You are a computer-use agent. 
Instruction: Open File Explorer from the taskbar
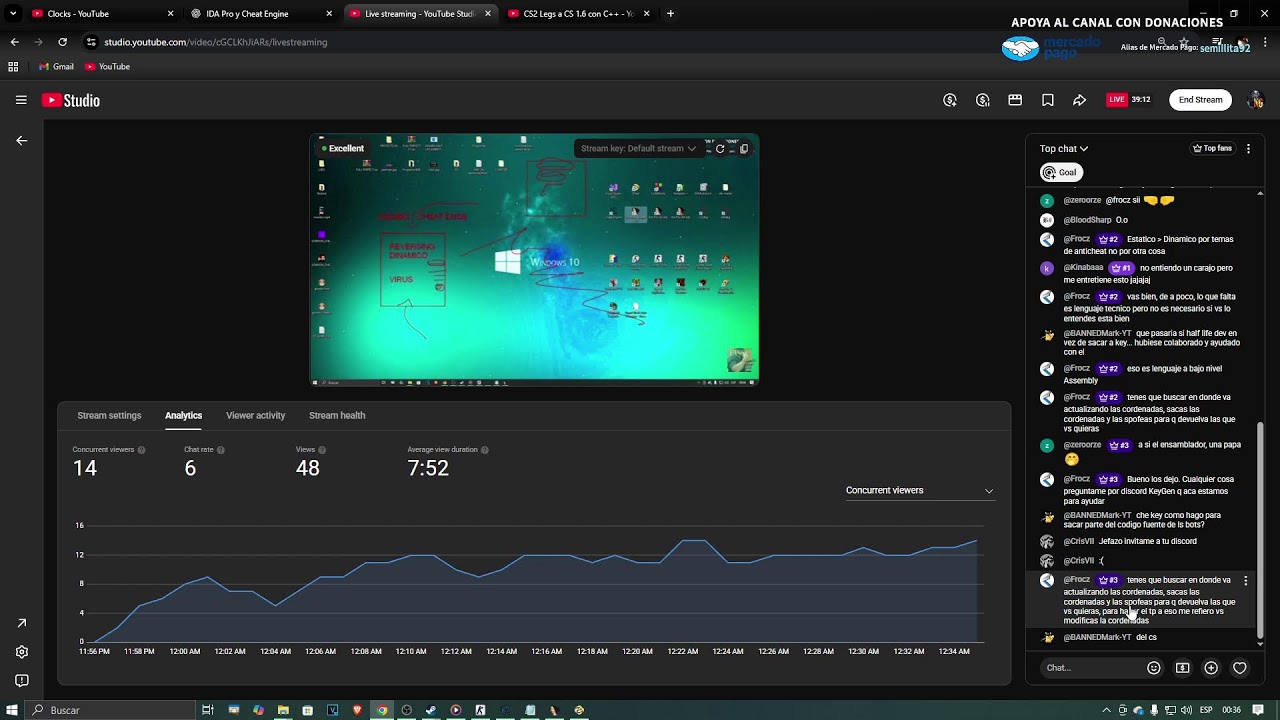[283, 710]
